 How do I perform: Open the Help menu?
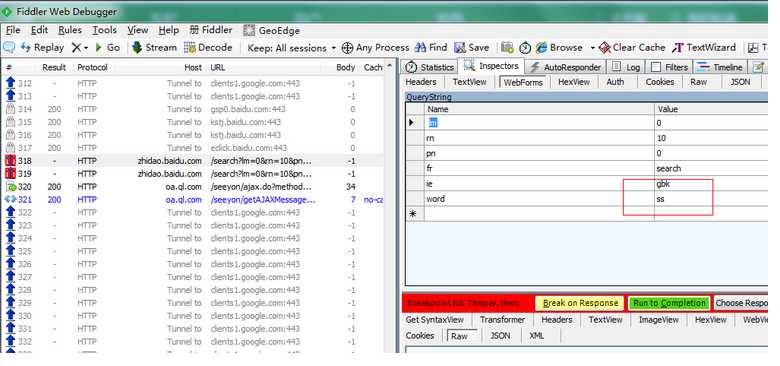pos(169,30)
